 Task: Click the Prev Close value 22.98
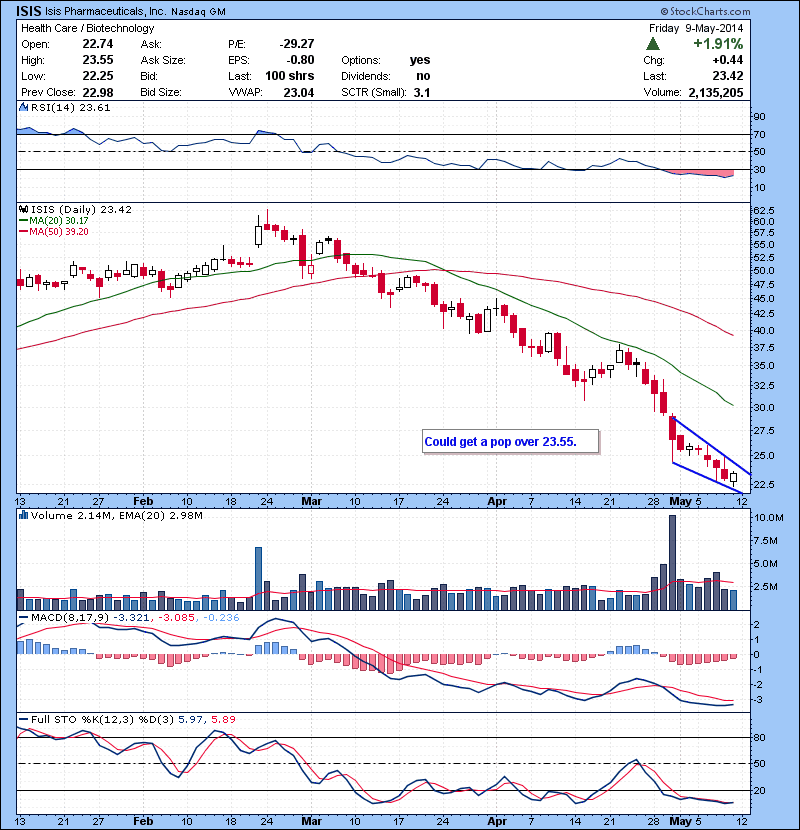[x=98, y=93]
